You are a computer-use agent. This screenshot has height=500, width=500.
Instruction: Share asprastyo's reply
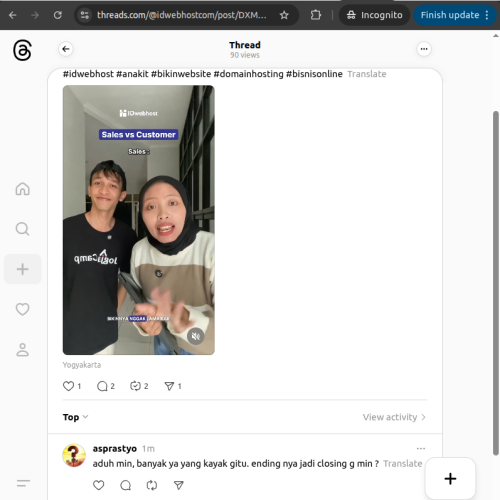coord(179,485)
